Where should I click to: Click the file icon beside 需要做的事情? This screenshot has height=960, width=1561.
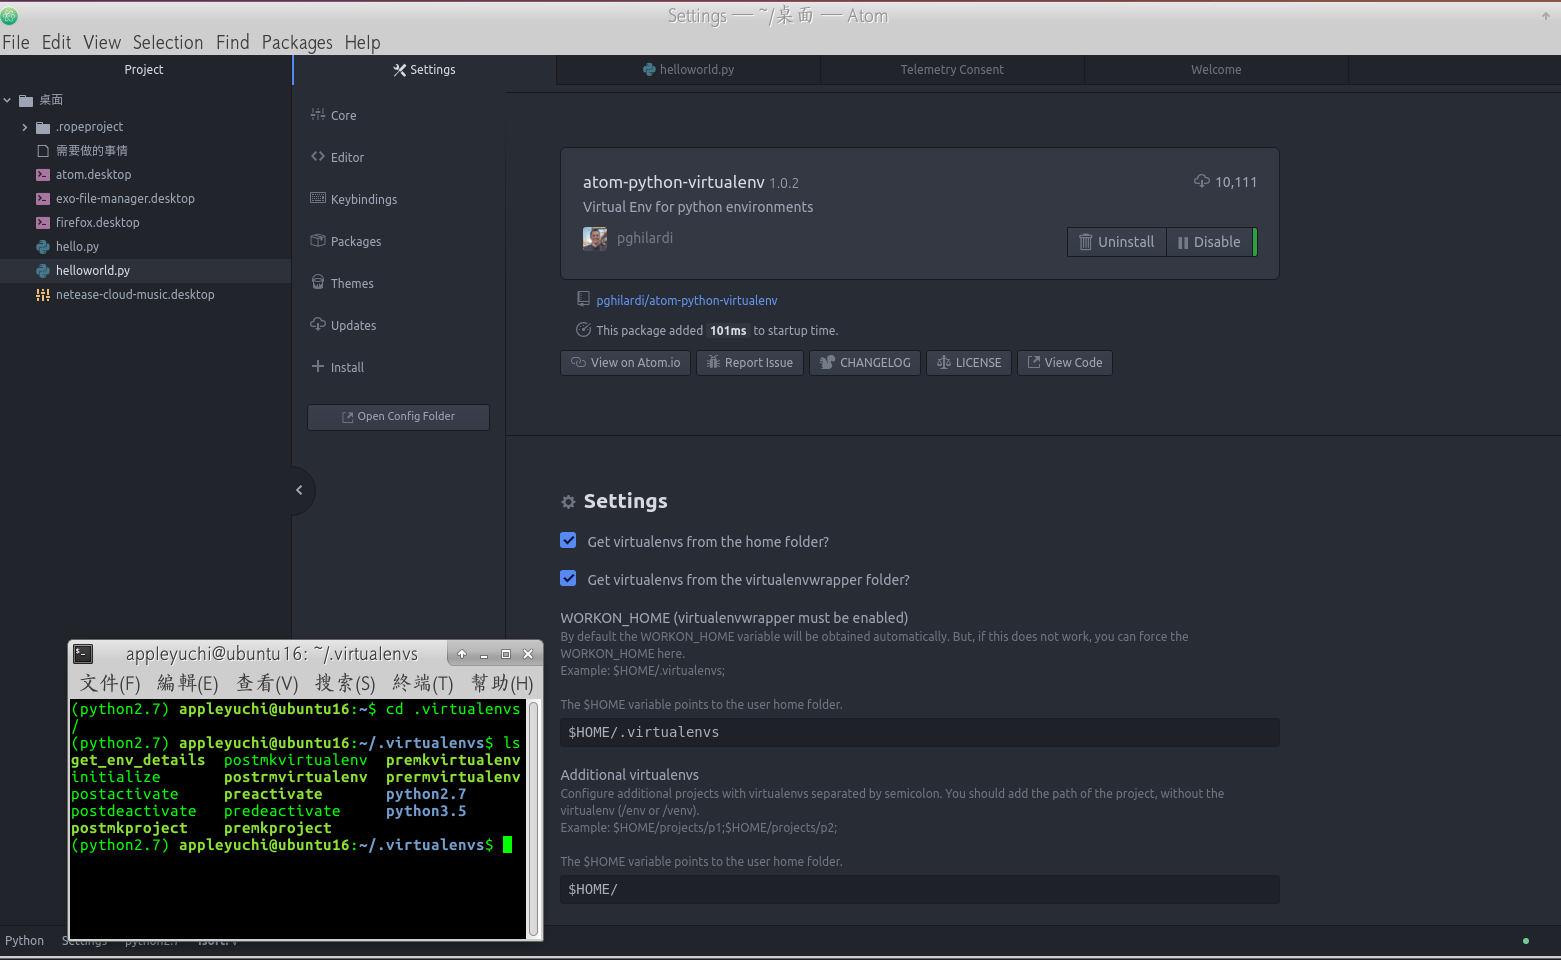click(43, 150)
